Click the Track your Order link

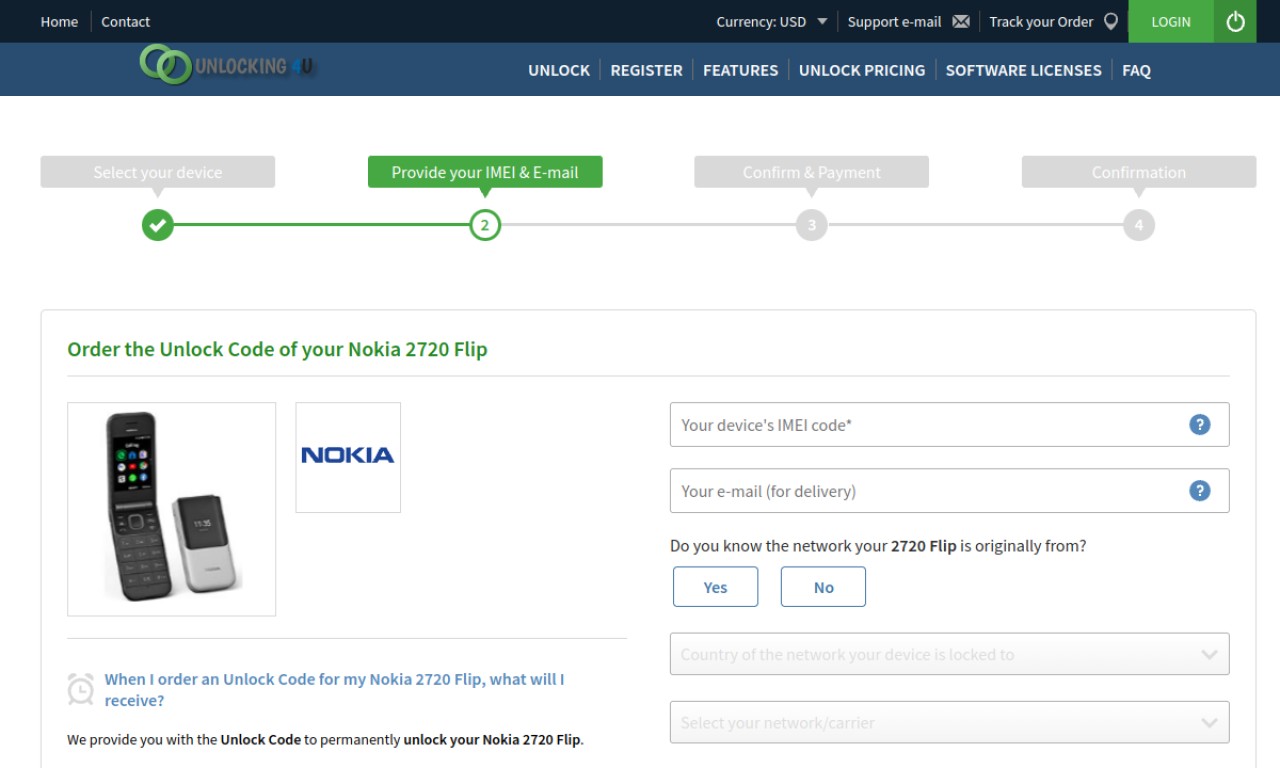(1041, 21)
